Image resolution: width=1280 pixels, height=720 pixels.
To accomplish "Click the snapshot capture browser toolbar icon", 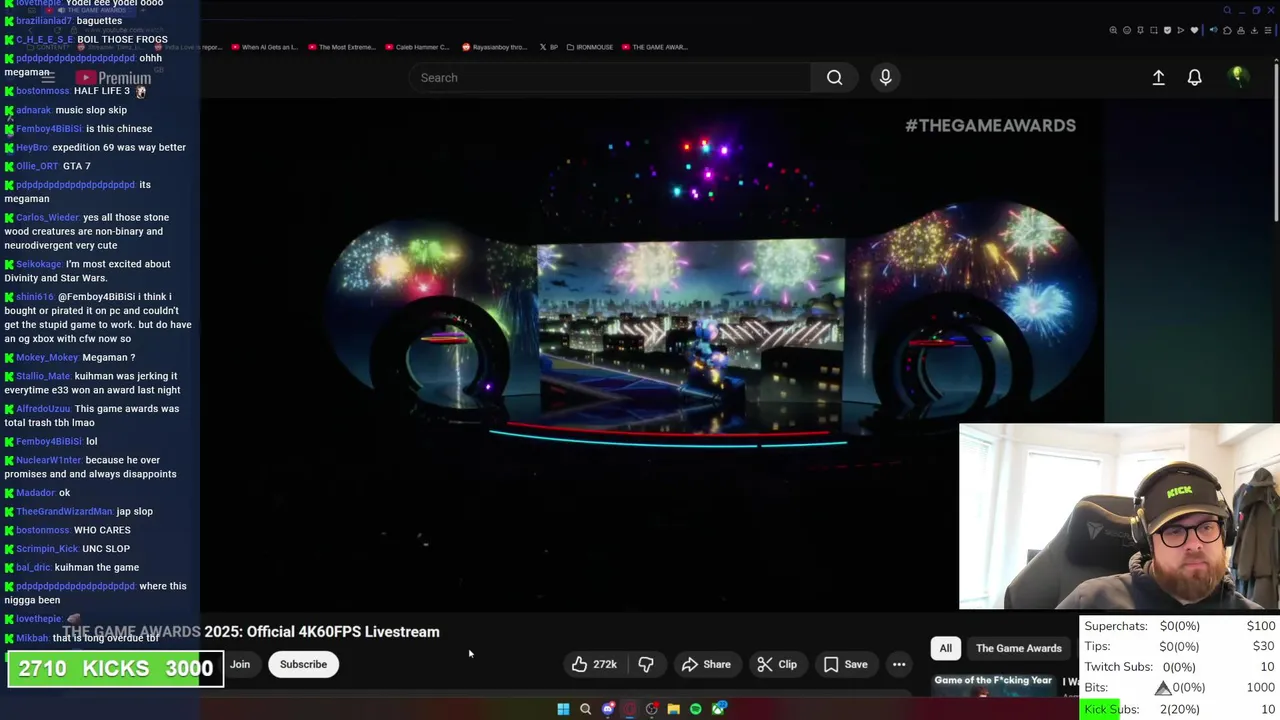I will [1154, 30].
